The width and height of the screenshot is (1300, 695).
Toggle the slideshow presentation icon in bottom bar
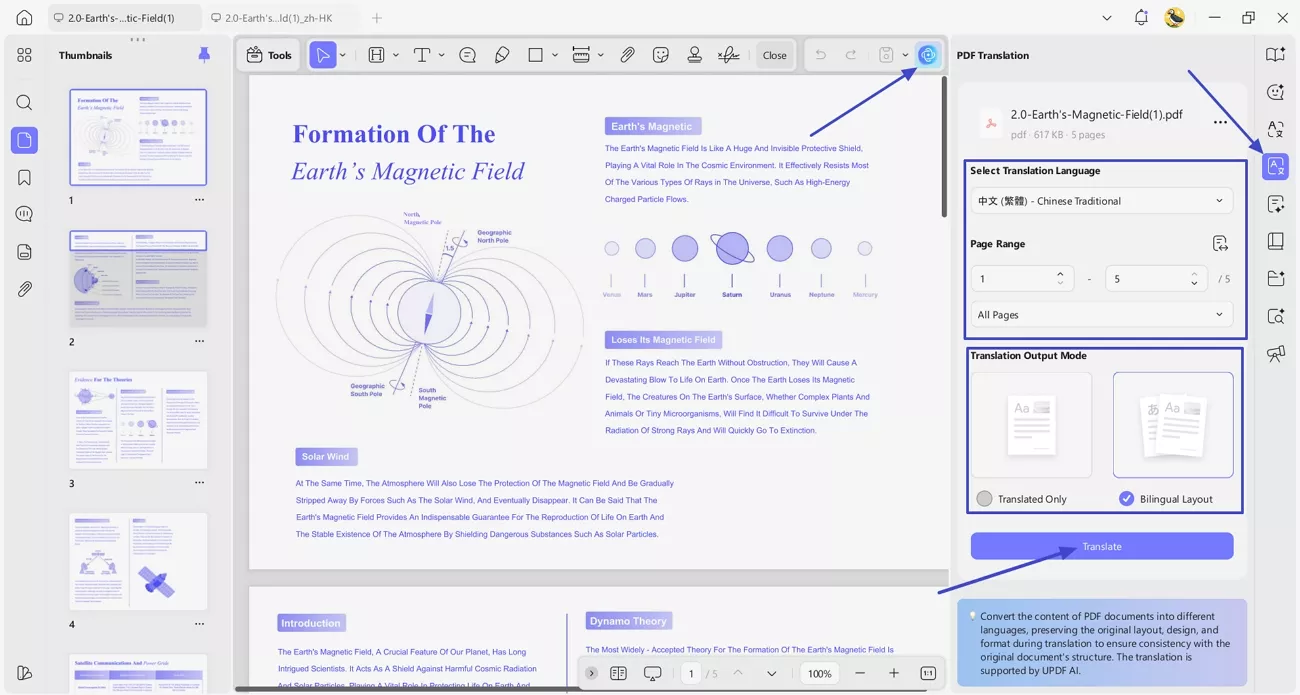(x=652, y=673)
